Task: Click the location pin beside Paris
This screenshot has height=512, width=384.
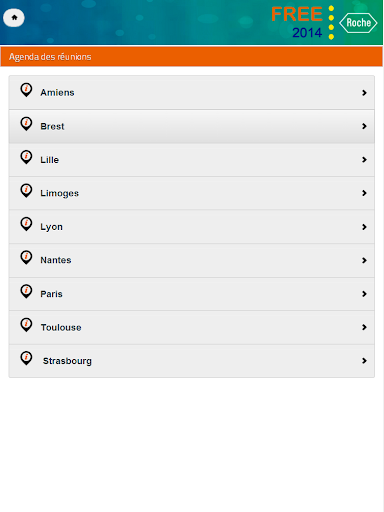Action: click(26, 291)
